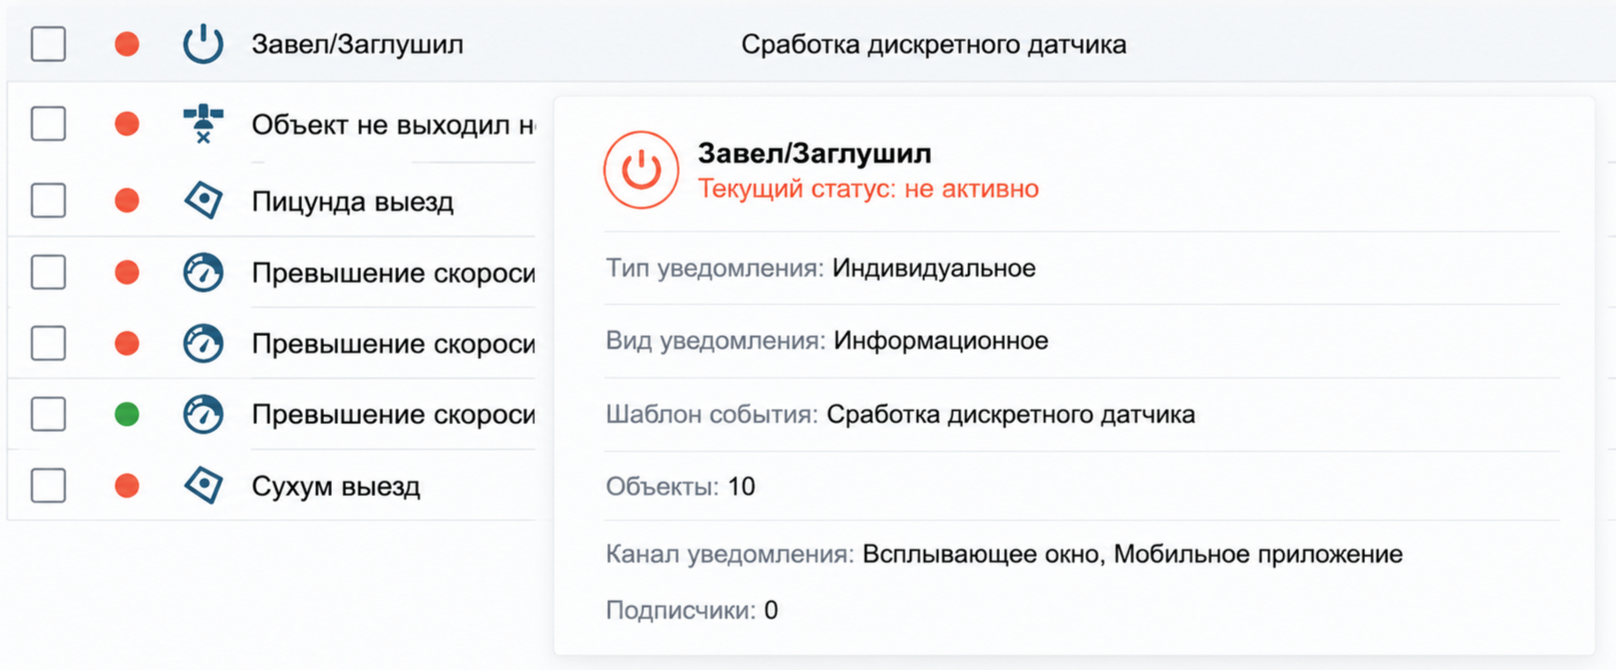Image resolution: width=1616 pixels, height=670 pixels.
Task: Click the large red power icon in the popup
Action: [x=641, y=170]
